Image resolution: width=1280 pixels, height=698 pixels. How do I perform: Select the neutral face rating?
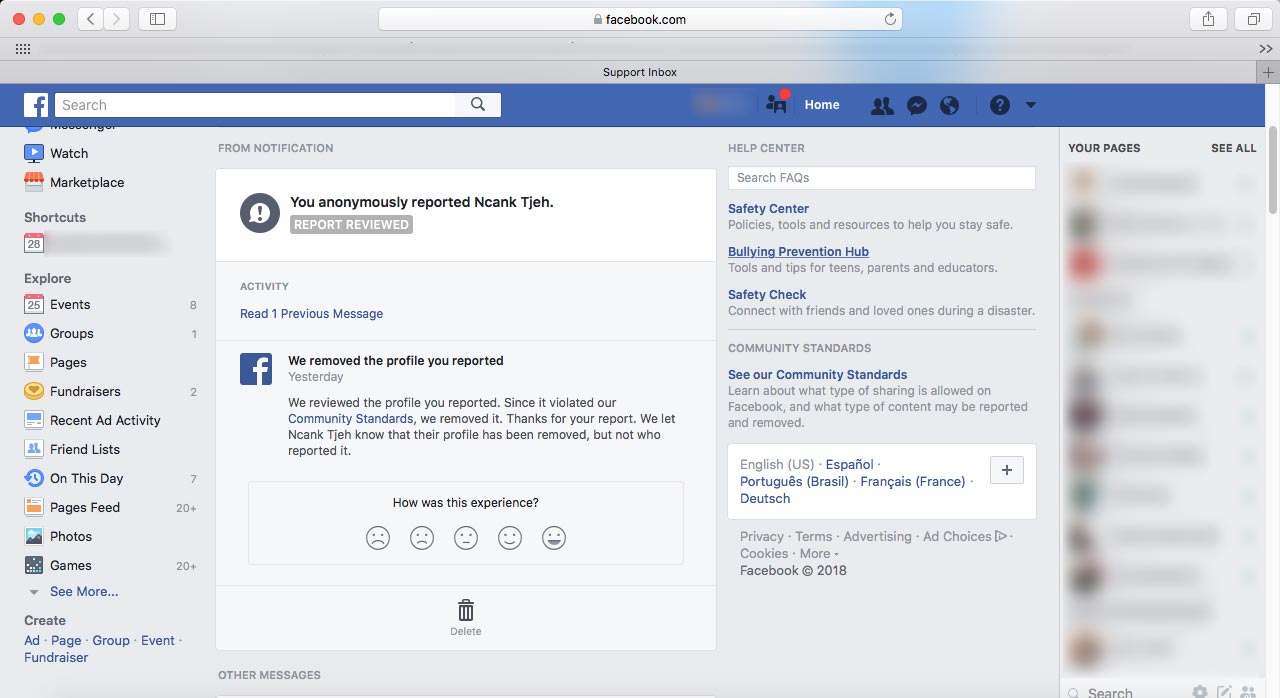[x=466, y=538]
